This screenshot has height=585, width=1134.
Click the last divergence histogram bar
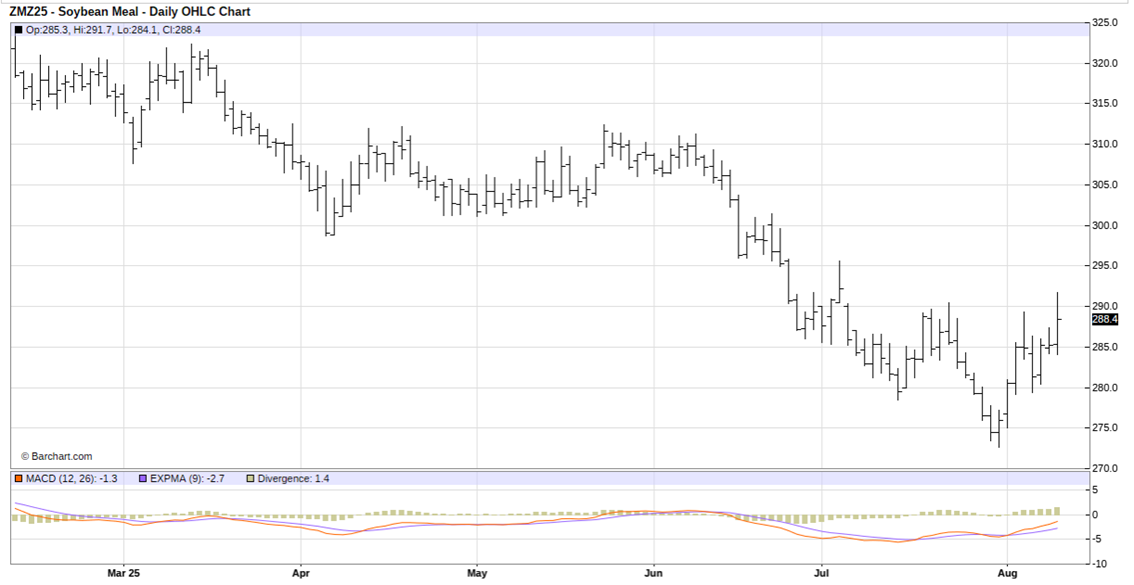click(x=1057, y=511)
